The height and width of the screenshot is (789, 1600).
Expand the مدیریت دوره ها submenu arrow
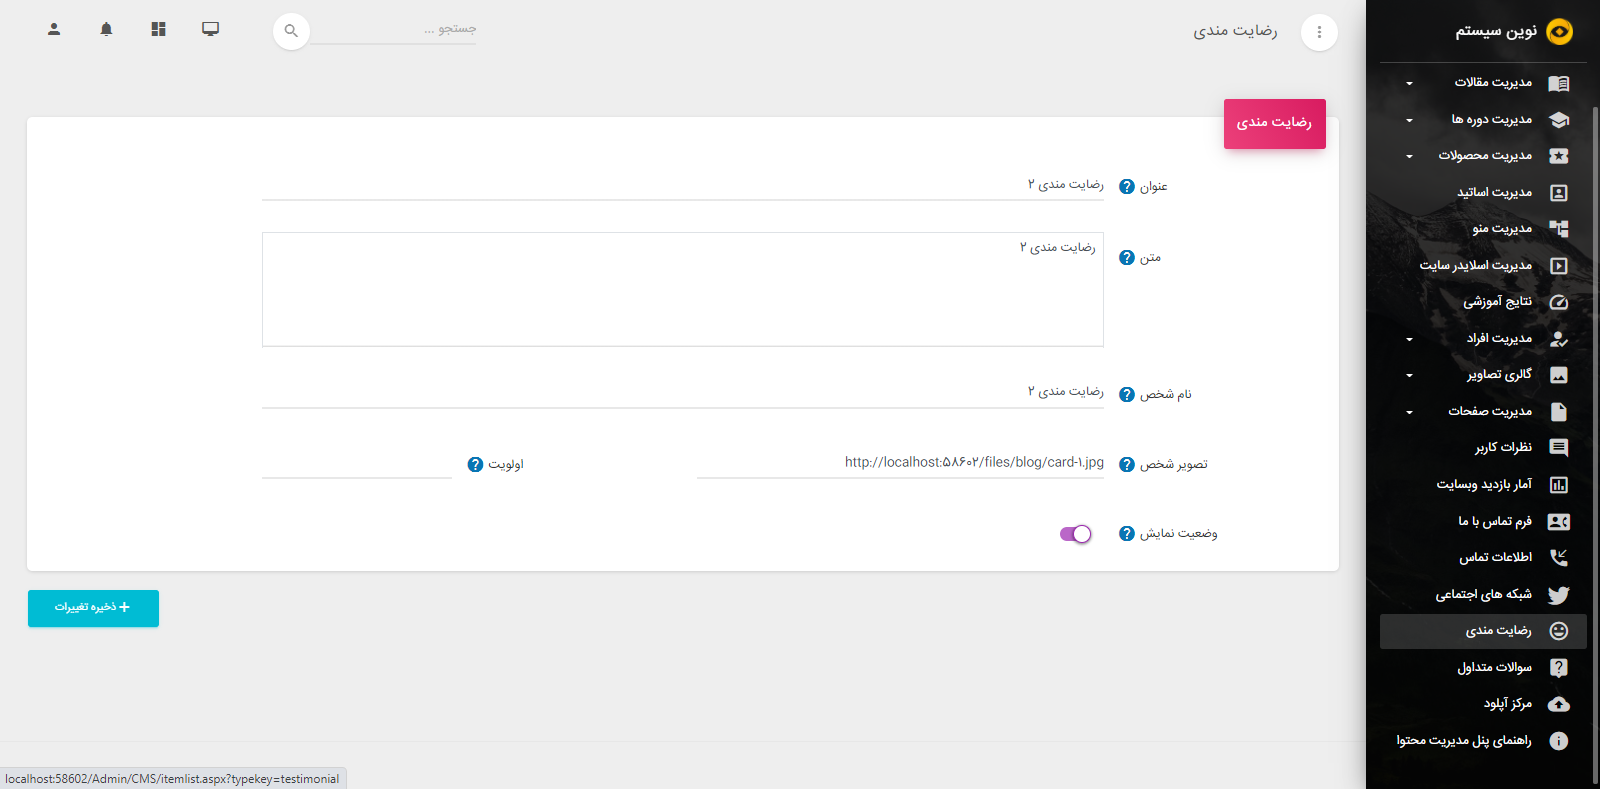click(1409, 120)
